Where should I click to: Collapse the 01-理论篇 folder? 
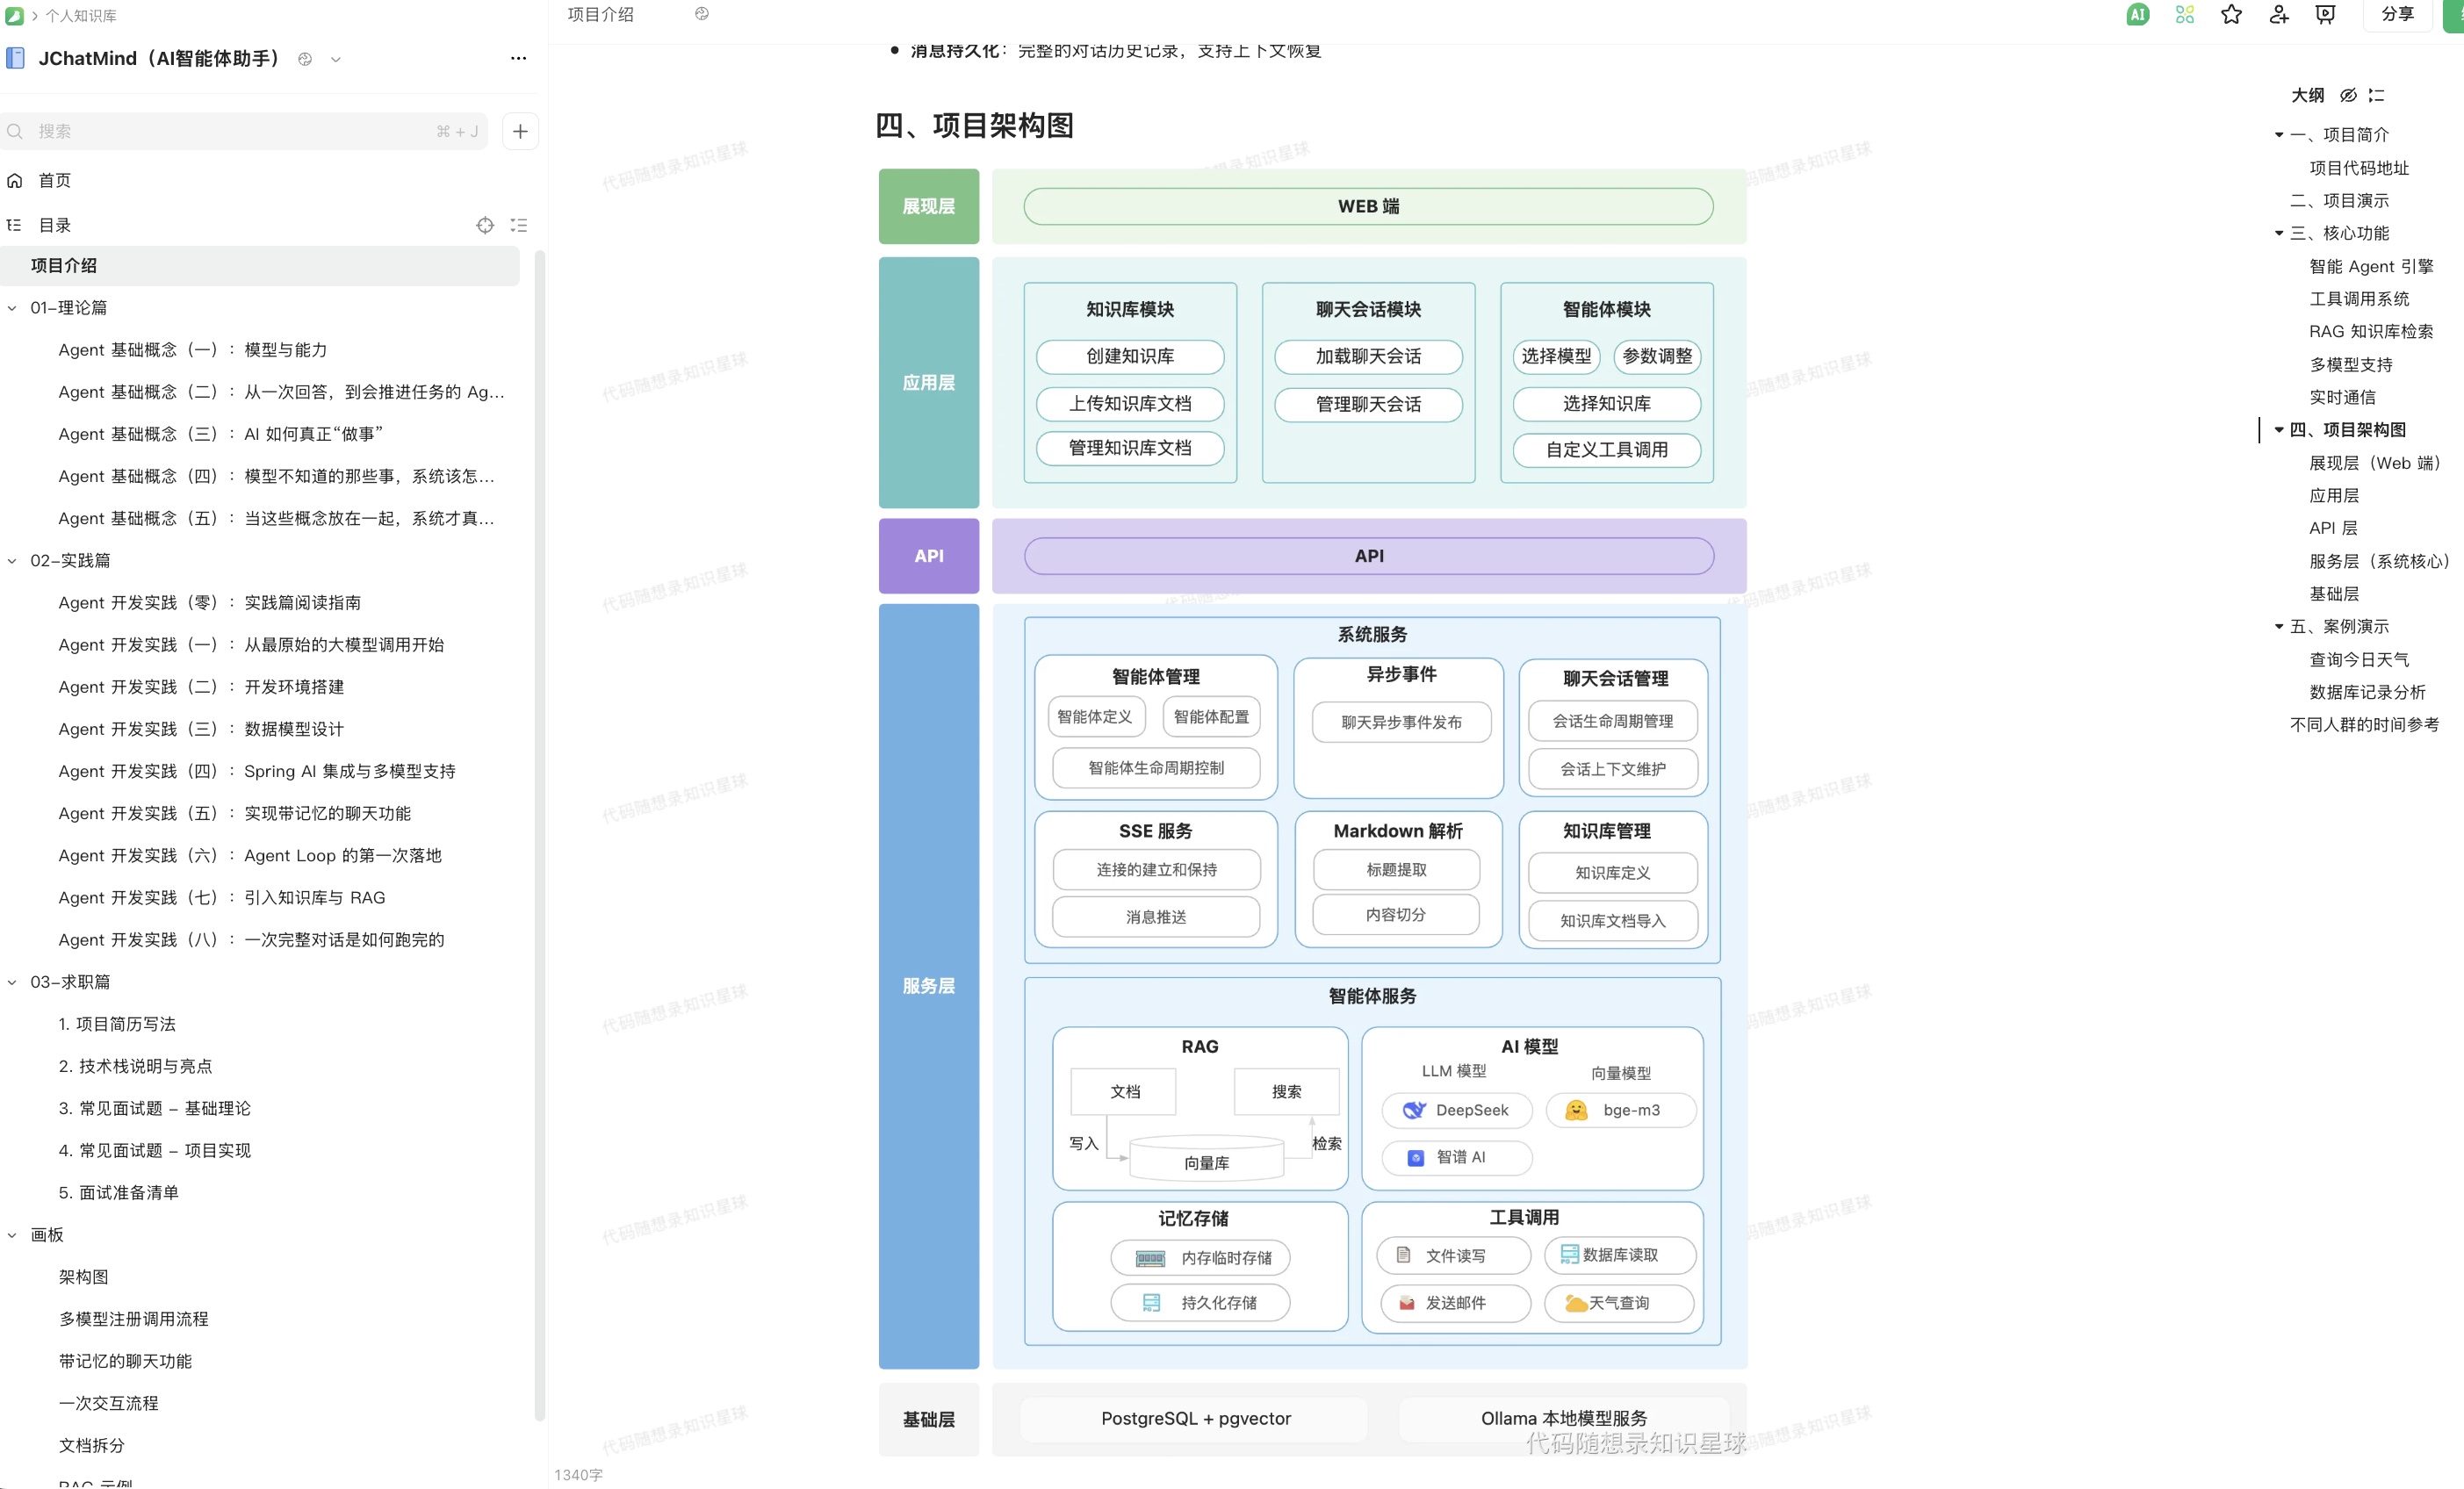pos(12,308)
